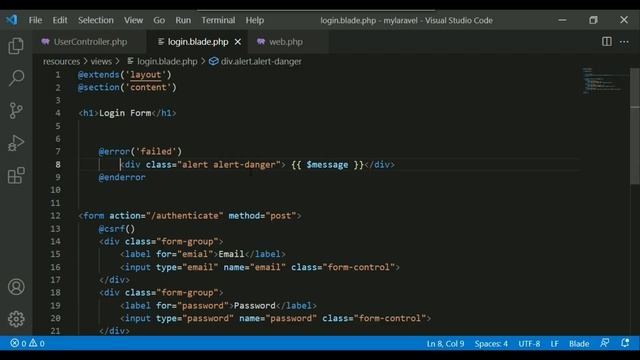Click the @extends('layout') code line
Screen dimensions: 640x360
[x=125, y=75]
